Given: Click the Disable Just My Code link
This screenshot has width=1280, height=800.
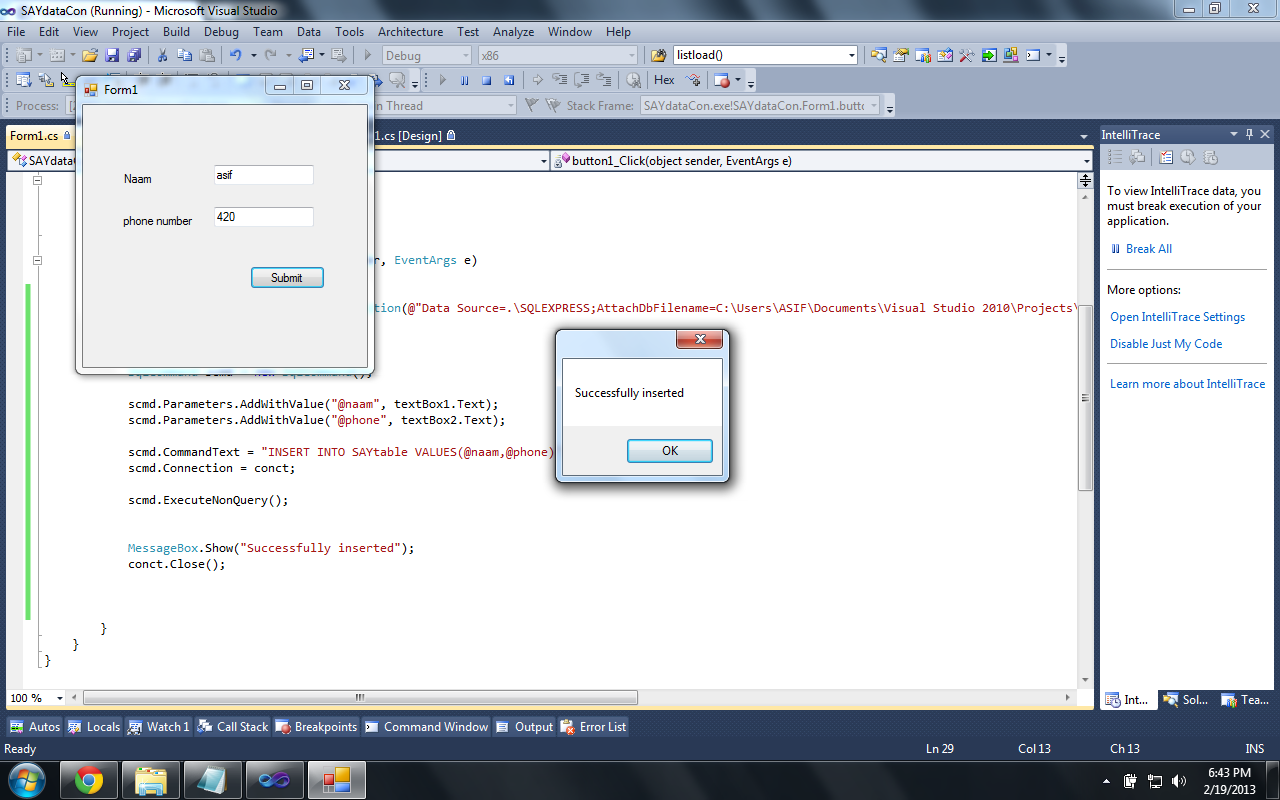Looking at the screenshot, I should click(x=1166, y=344).
